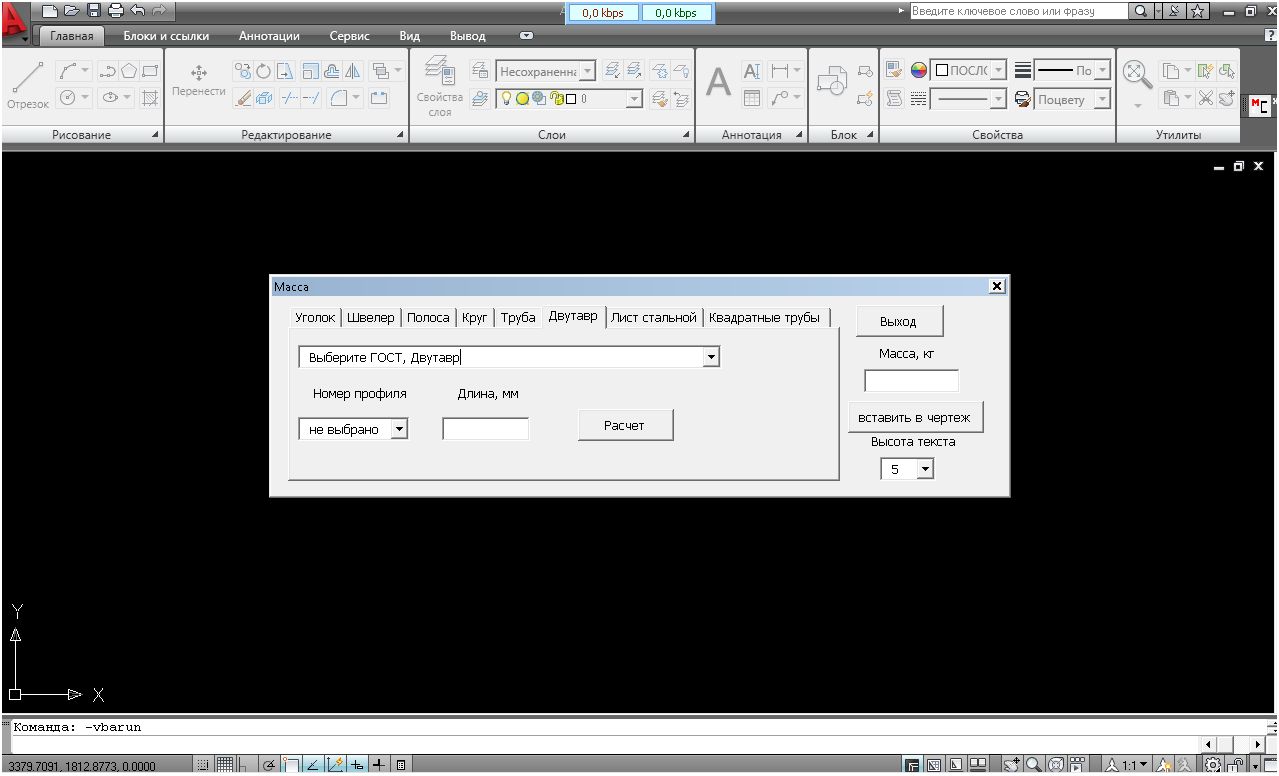The width and height of the screenshot is (1279, 776).
Task: Click the Масса, кг output field
Action: 911,381
